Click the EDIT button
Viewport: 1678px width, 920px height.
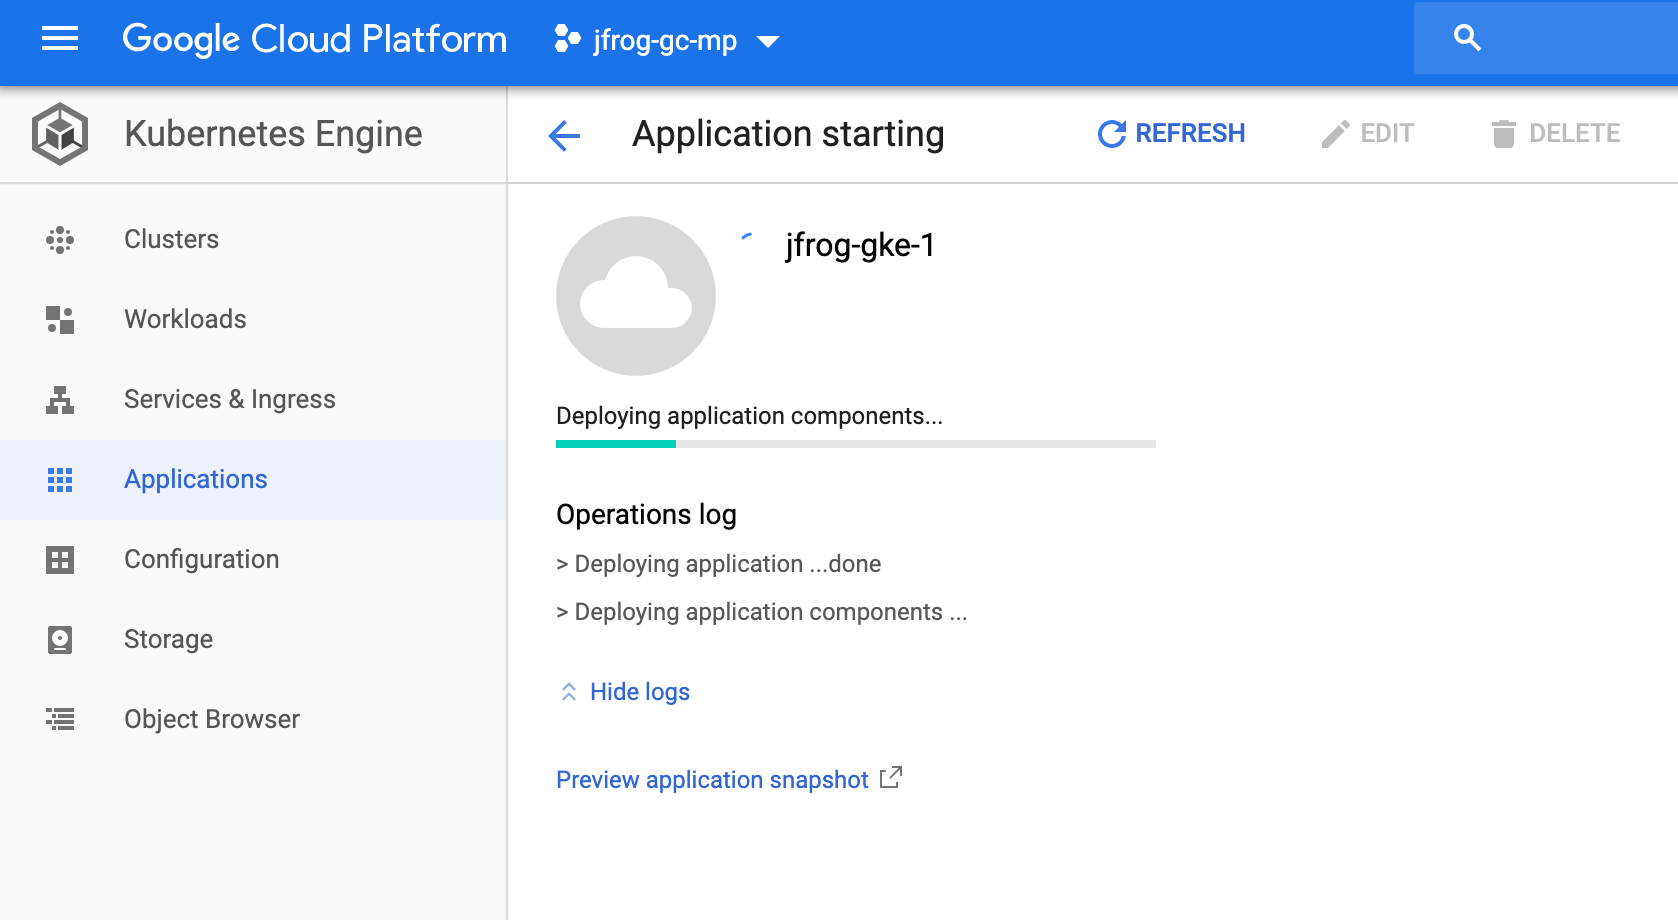pyautogui.click(x=1367, y=134)
